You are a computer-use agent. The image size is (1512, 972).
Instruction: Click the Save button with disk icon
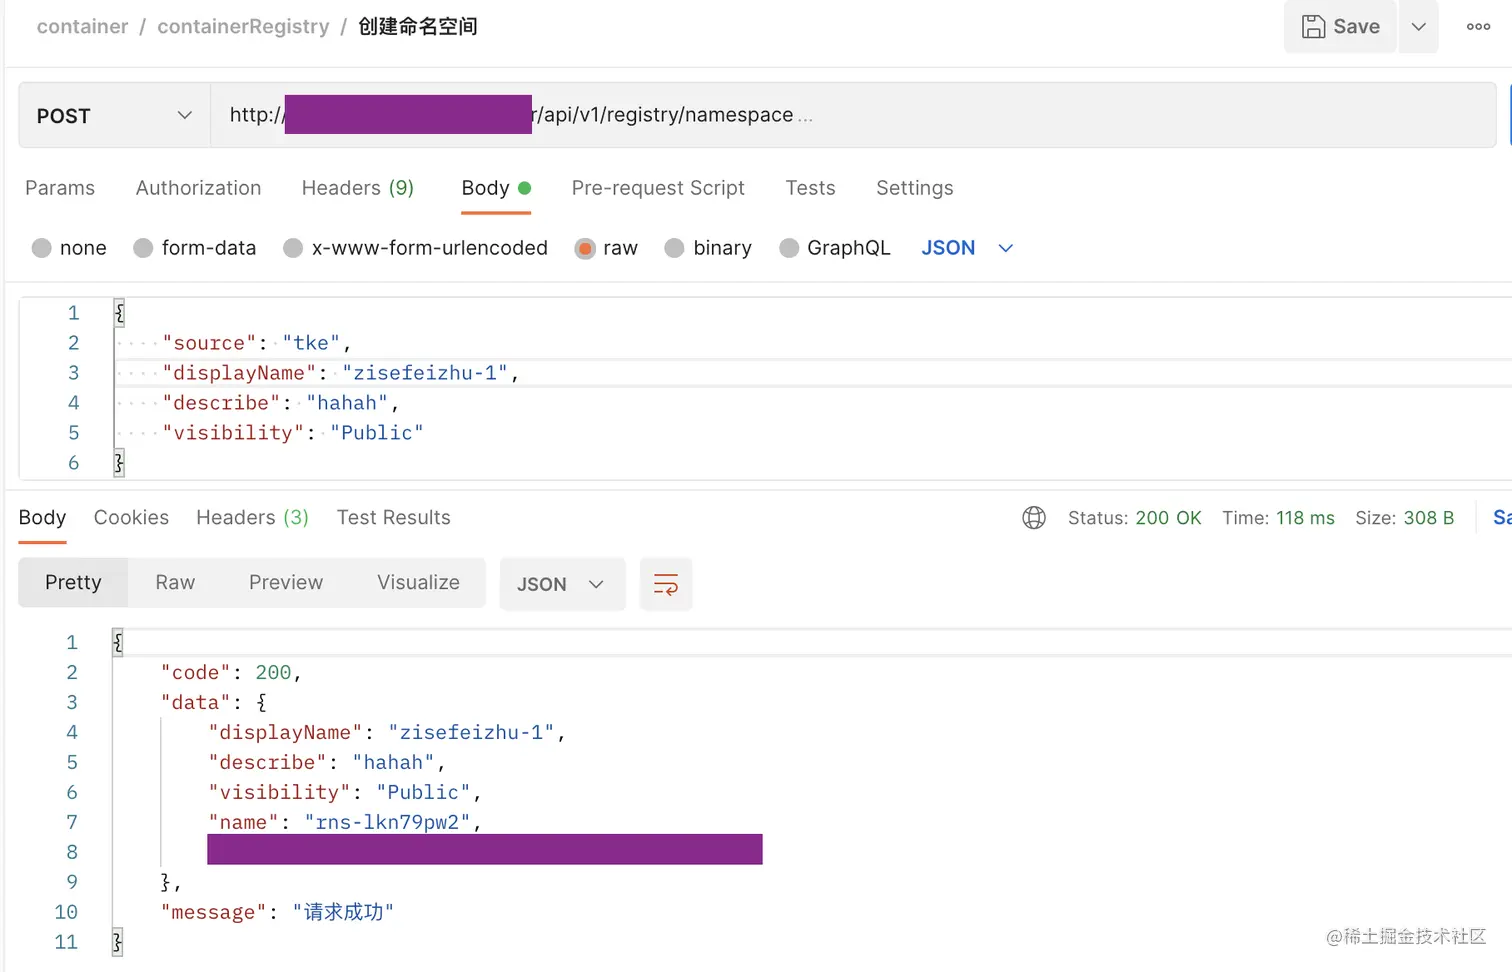pyautogui.click(x=1340, y=27)
